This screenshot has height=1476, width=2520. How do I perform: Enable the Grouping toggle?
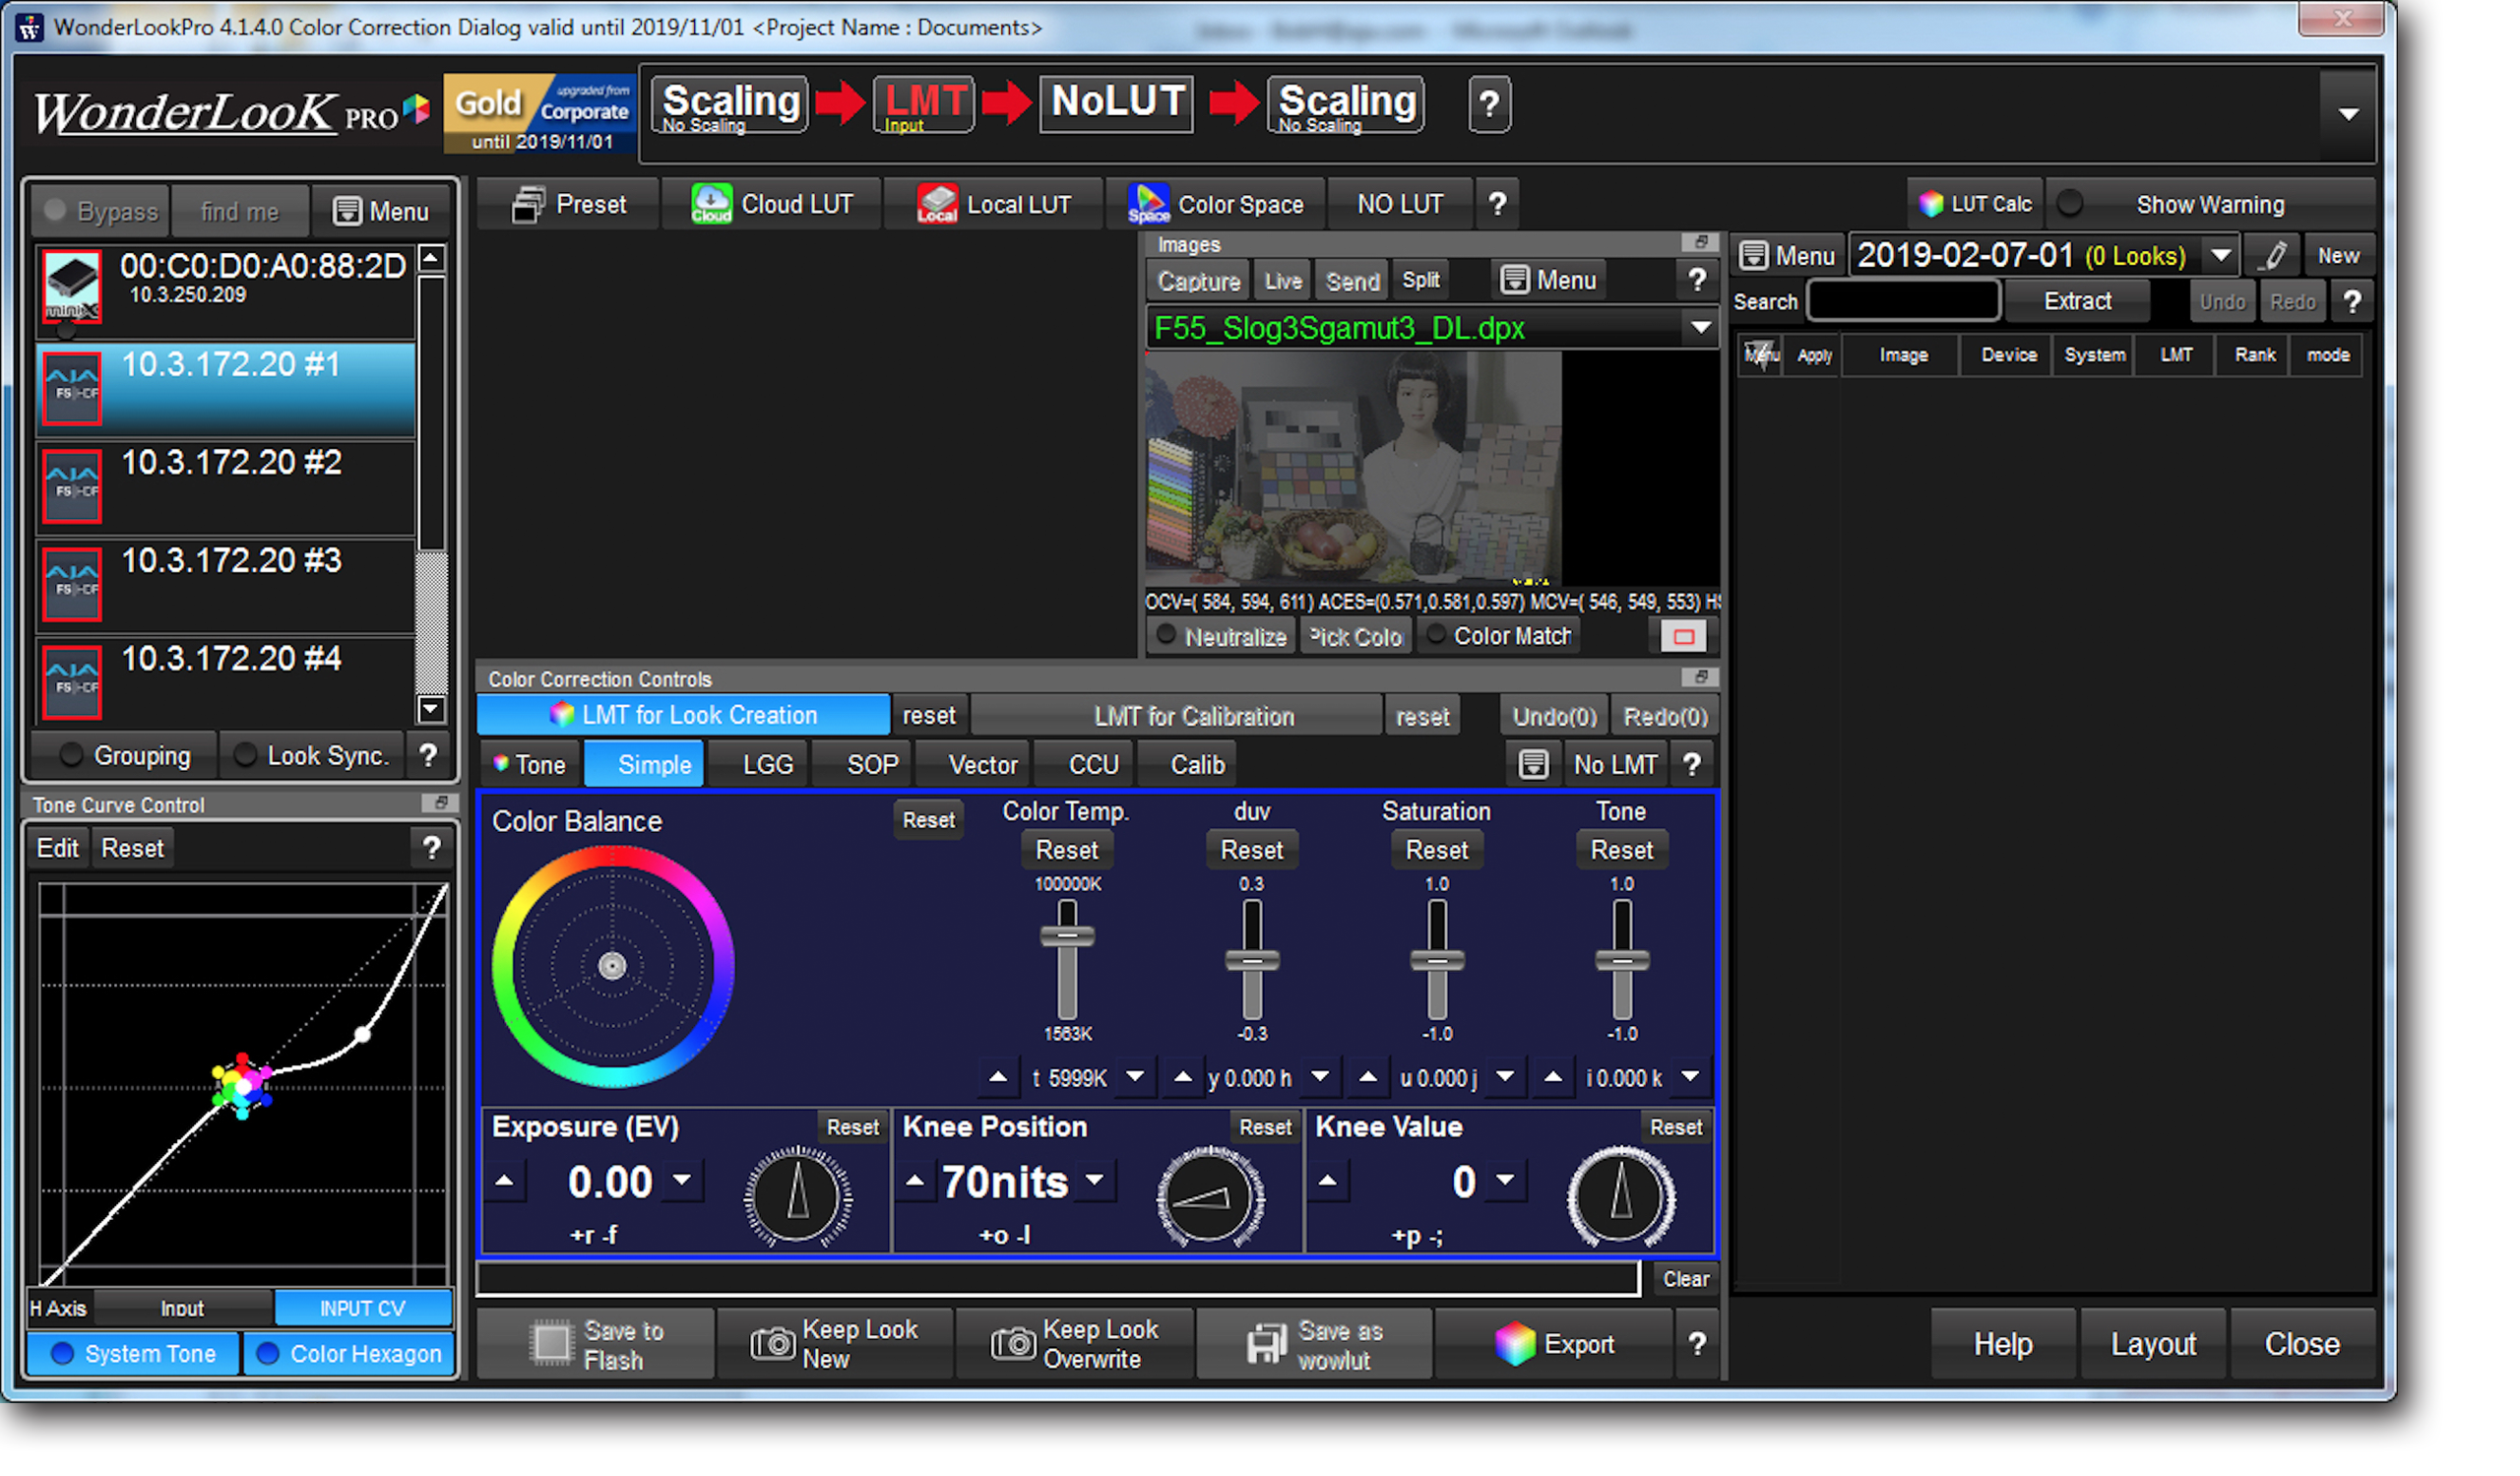pos(71,756)
